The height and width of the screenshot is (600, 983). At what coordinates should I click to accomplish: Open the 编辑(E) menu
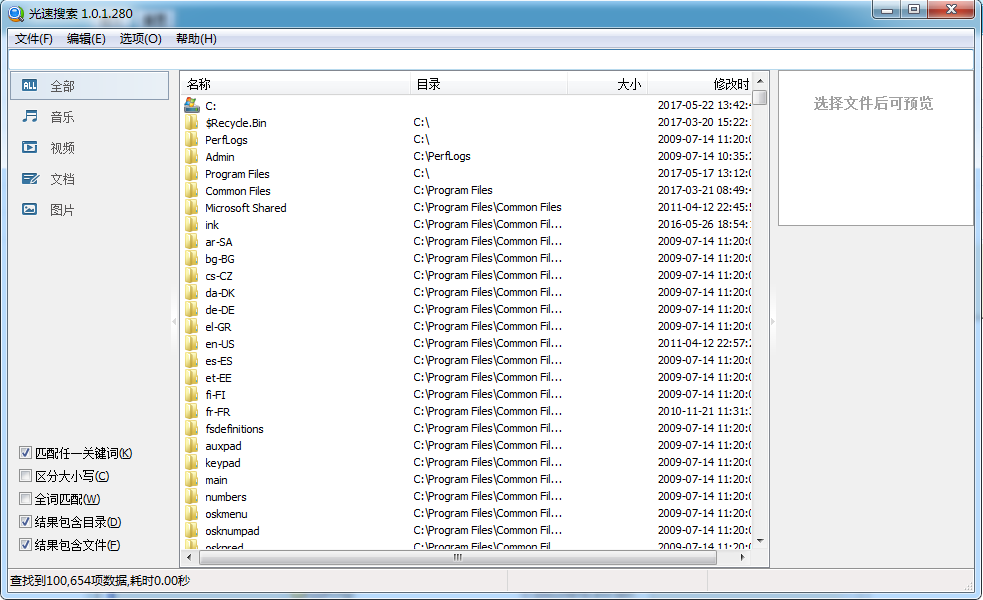coord(86,39)
